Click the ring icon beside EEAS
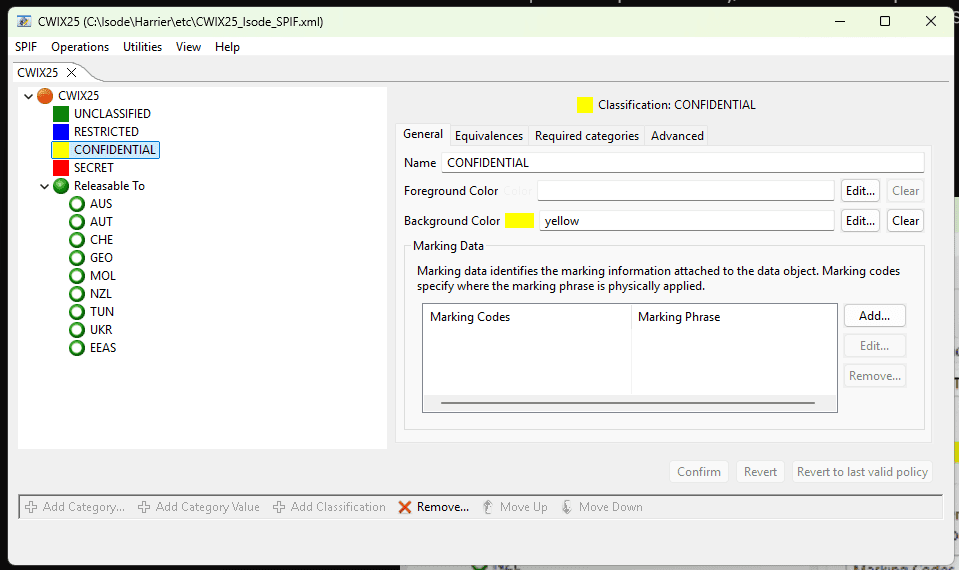 point(76,348)
